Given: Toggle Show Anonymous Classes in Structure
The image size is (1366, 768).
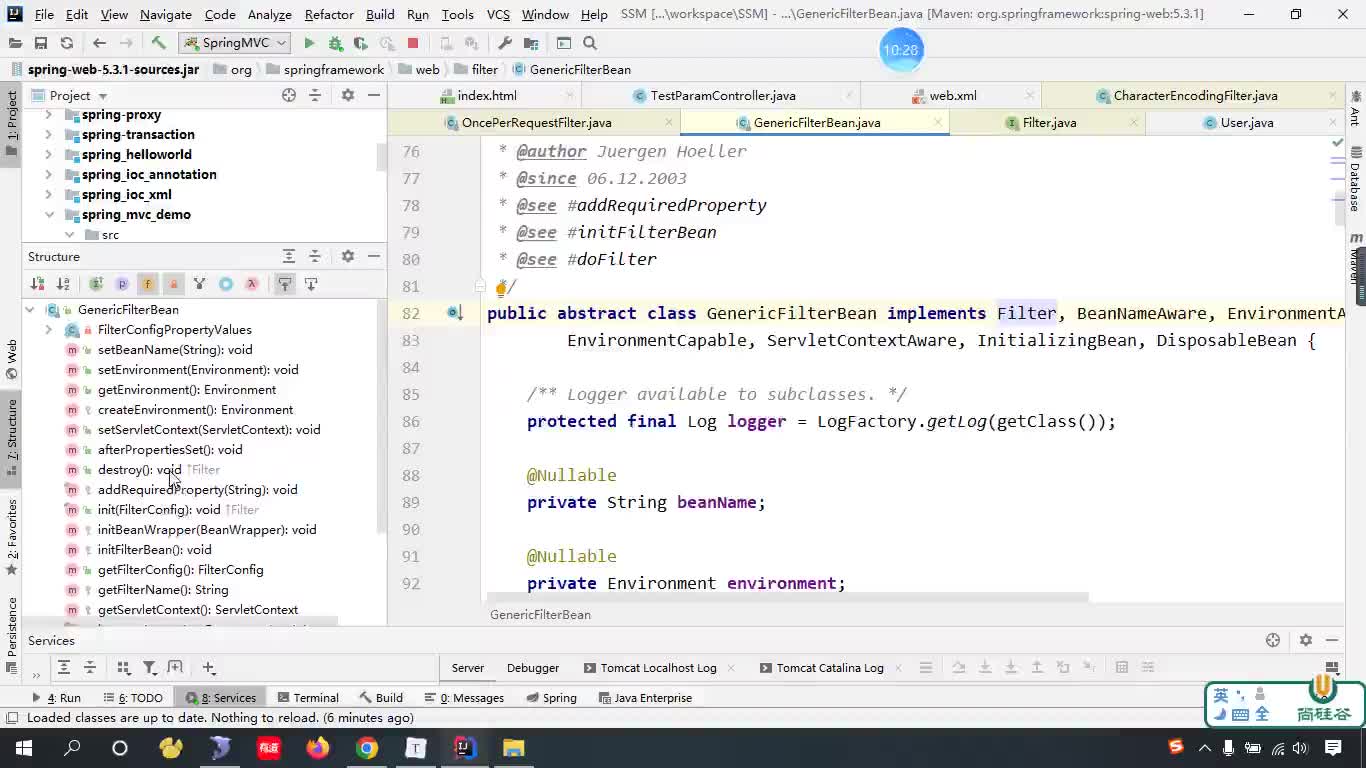Looking at the screenshot, I should click(226, 284).
